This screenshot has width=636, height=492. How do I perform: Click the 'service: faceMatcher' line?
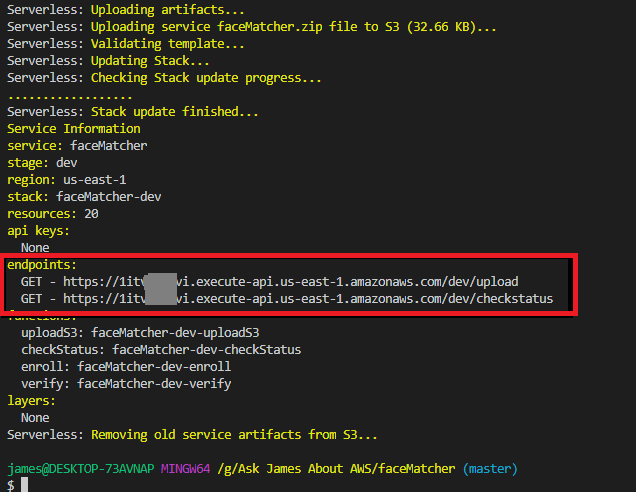tap(76, 146)
